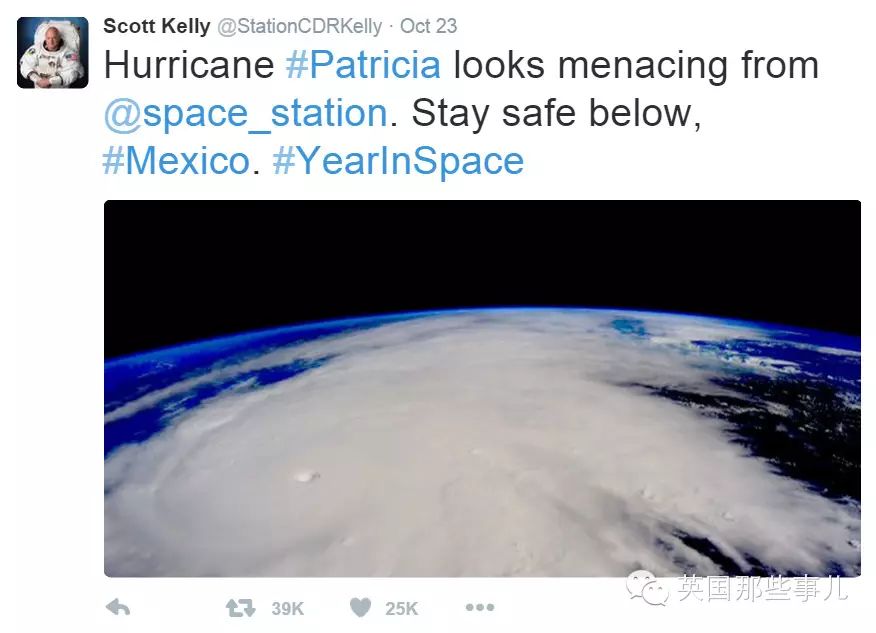The height and width of the screenshot is (633, 876).
Task: Click the hurricane eye in the photo
Action: [x=306, y=477]
